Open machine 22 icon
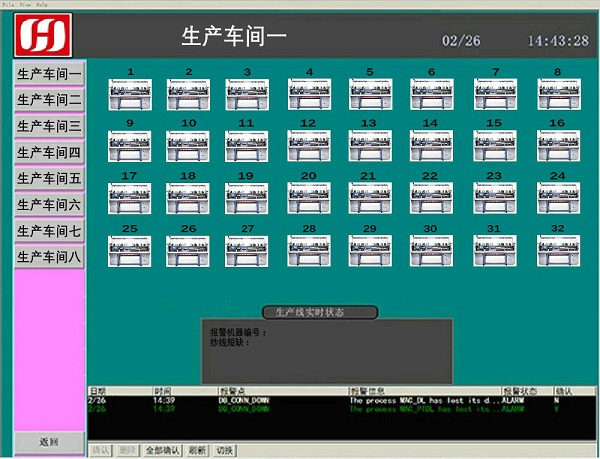600x459 pixels. (430, 198)
